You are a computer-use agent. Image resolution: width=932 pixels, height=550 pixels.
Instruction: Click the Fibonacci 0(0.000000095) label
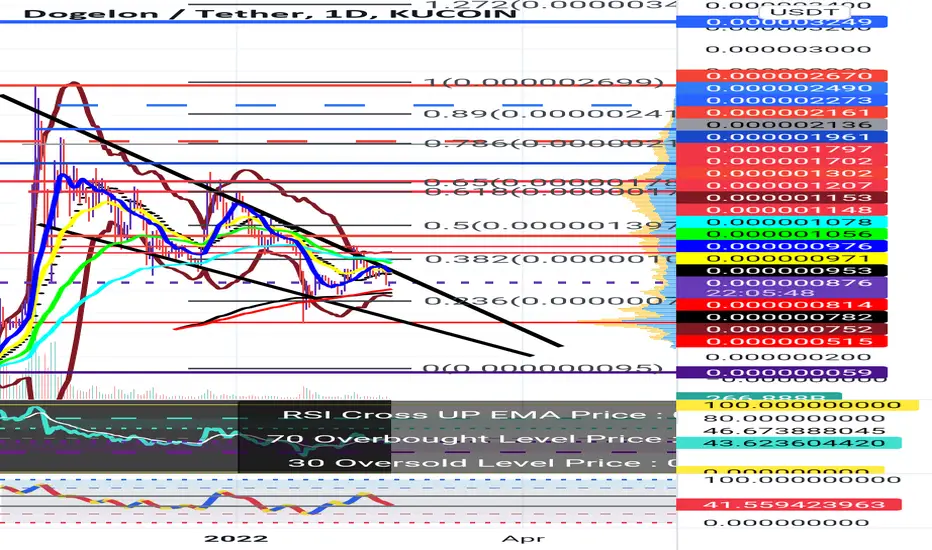[x=543, y=369]
